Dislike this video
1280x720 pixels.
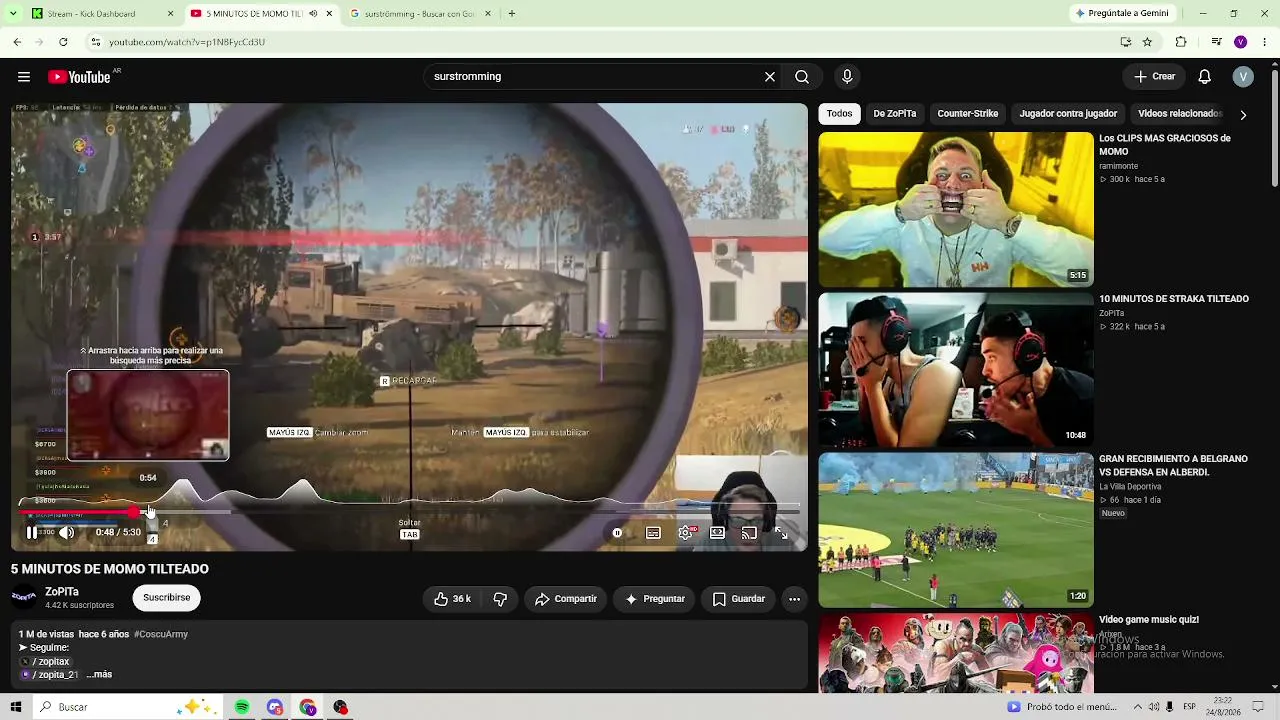pos(500,599)
